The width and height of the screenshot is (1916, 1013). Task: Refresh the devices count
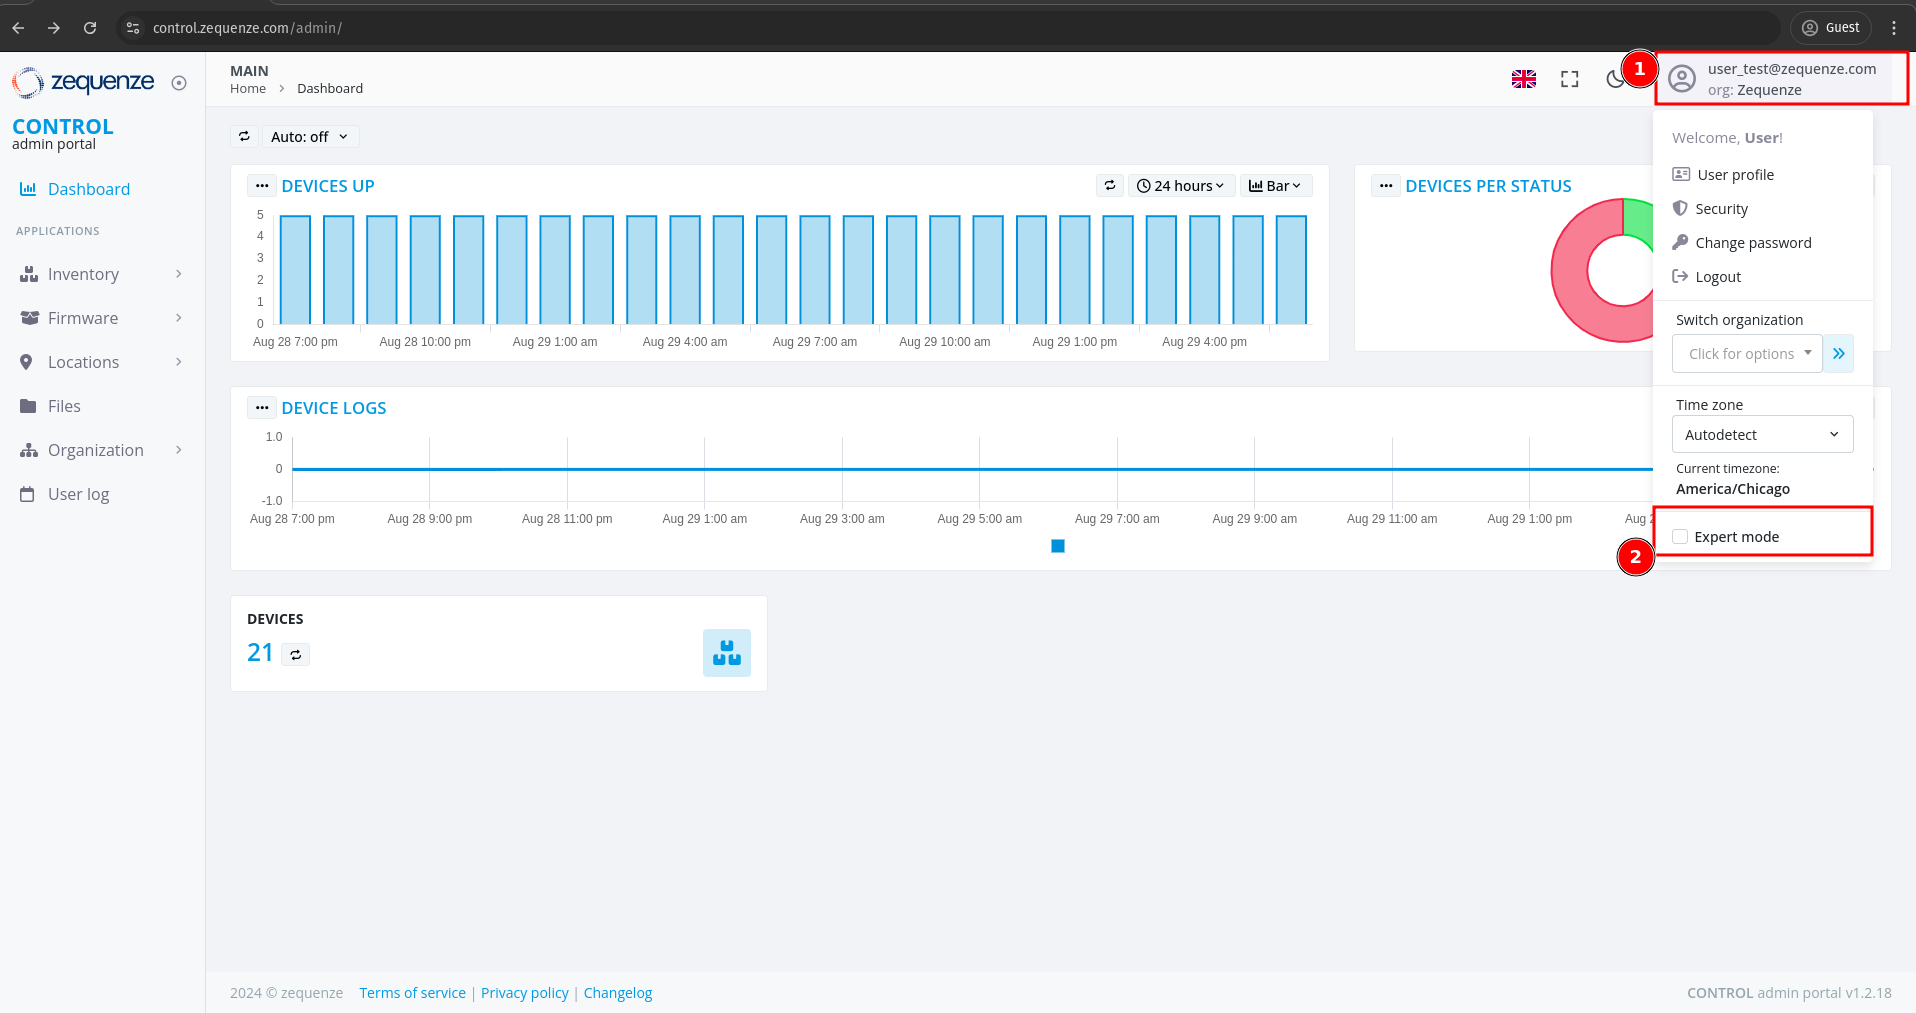[x=295, y=655]
